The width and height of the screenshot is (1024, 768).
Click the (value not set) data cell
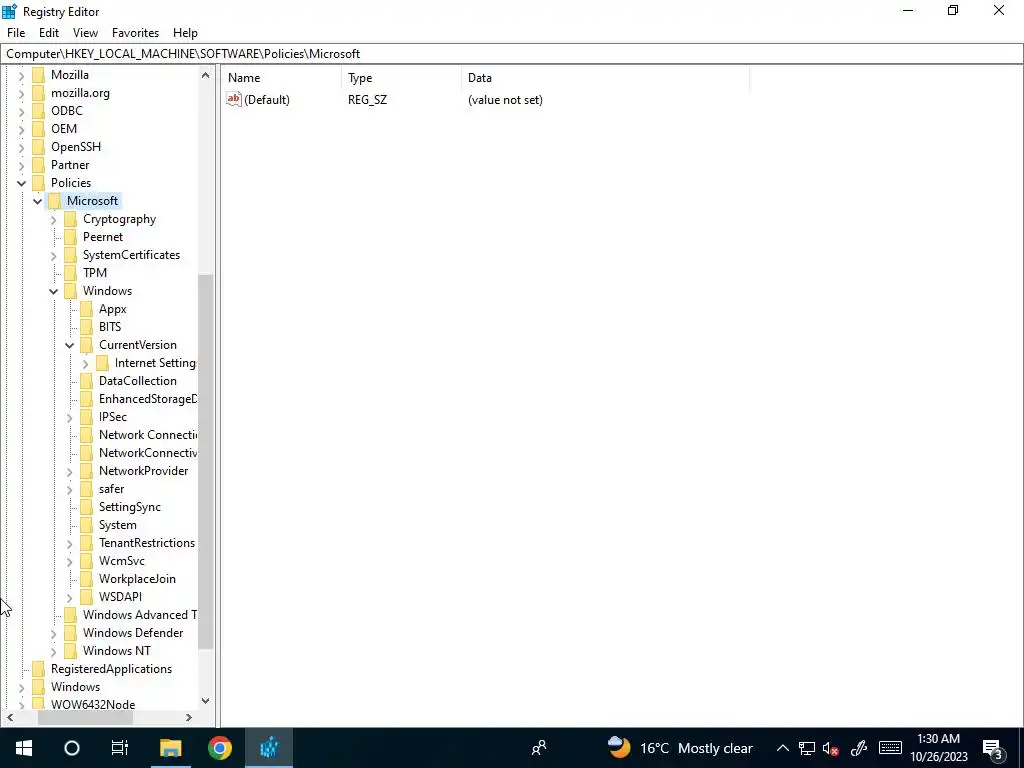[x=505, y=100]
